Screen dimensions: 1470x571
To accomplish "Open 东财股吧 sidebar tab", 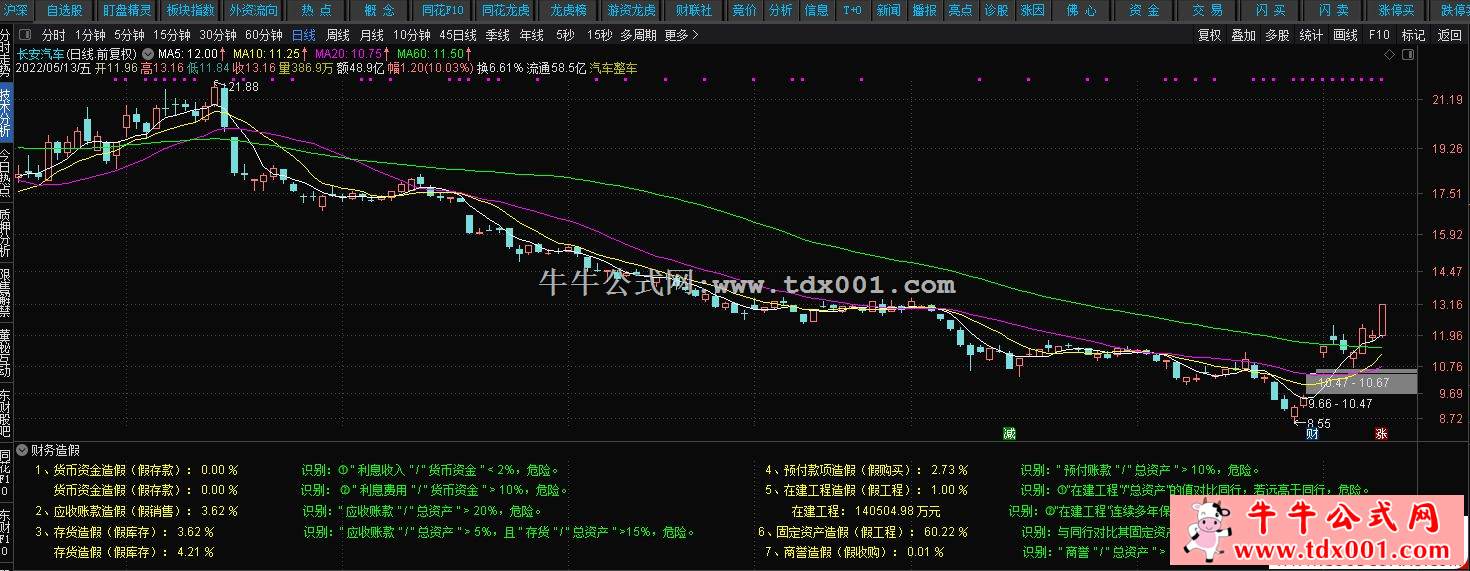I will tap(6, 412).
